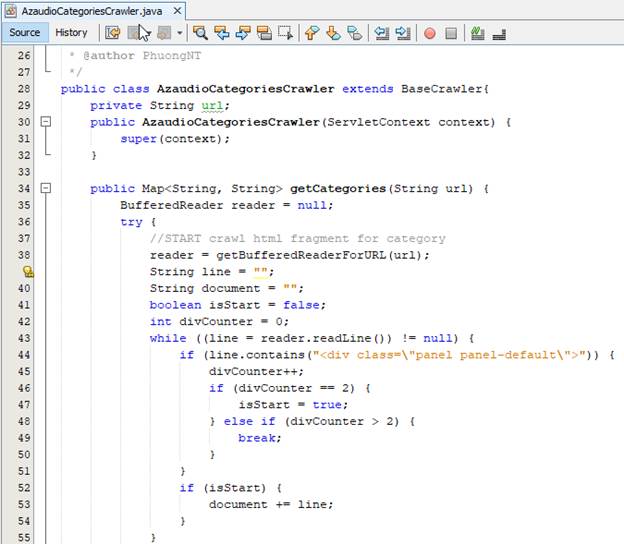Click the lightbulb hint icon in gutter

(28, 272)
